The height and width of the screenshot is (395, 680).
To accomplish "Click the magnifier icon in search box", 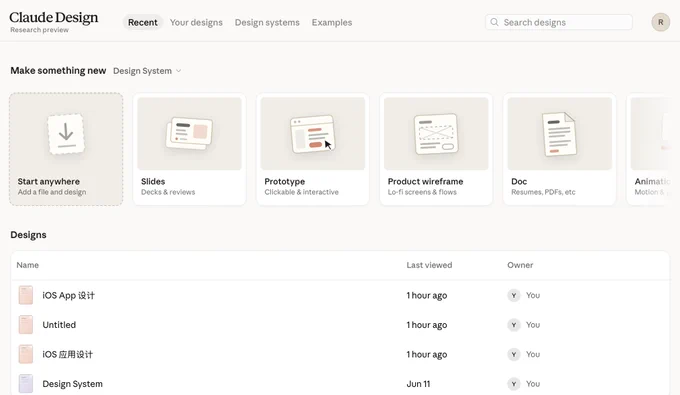I will (x=494, y=22).
